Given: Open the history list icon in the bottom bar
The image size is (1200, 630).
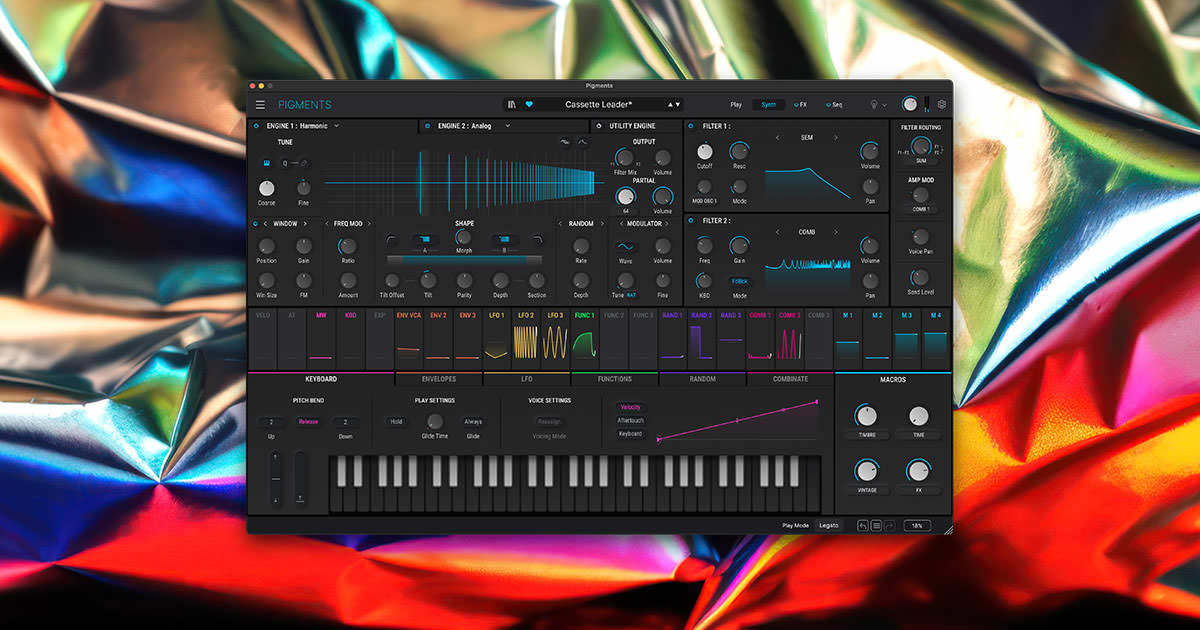Looking at the screenshot, I should 876,525.
